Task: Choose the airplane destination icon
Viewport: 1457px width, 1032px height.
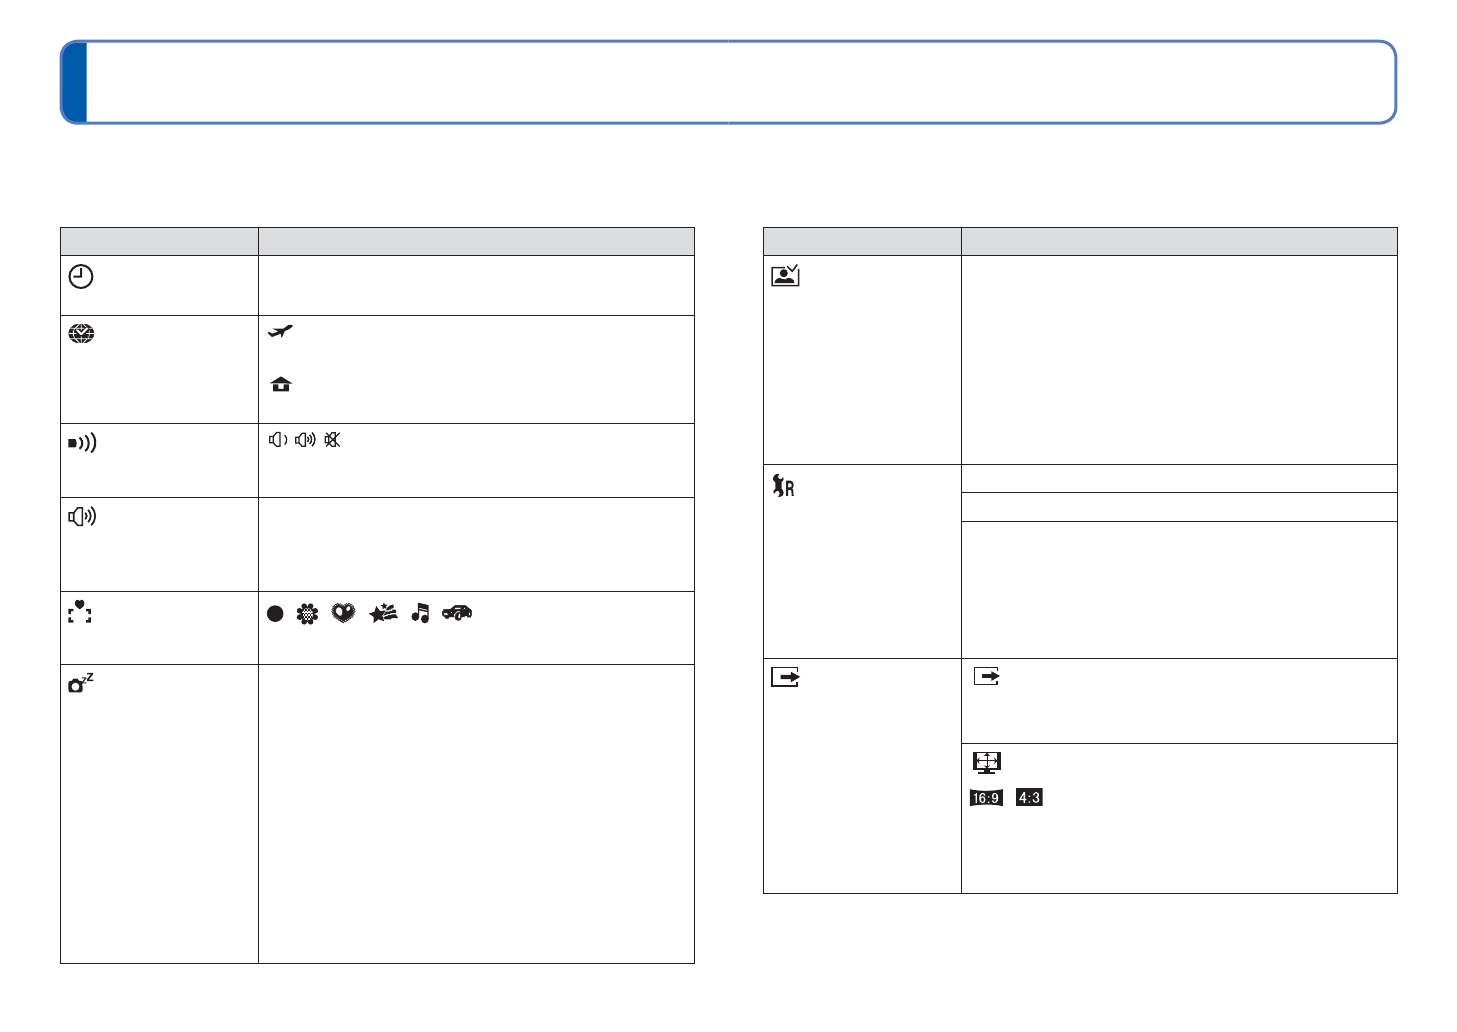Action: point(281,331)
